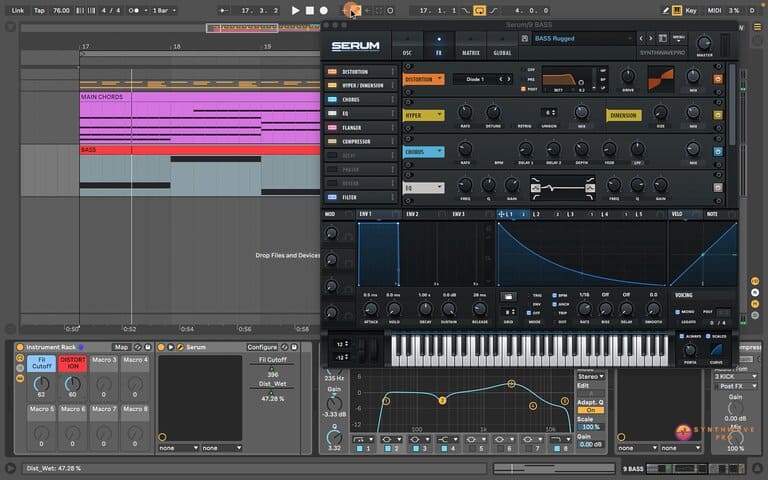Stop playback with the Stop button

coord(310,10)
